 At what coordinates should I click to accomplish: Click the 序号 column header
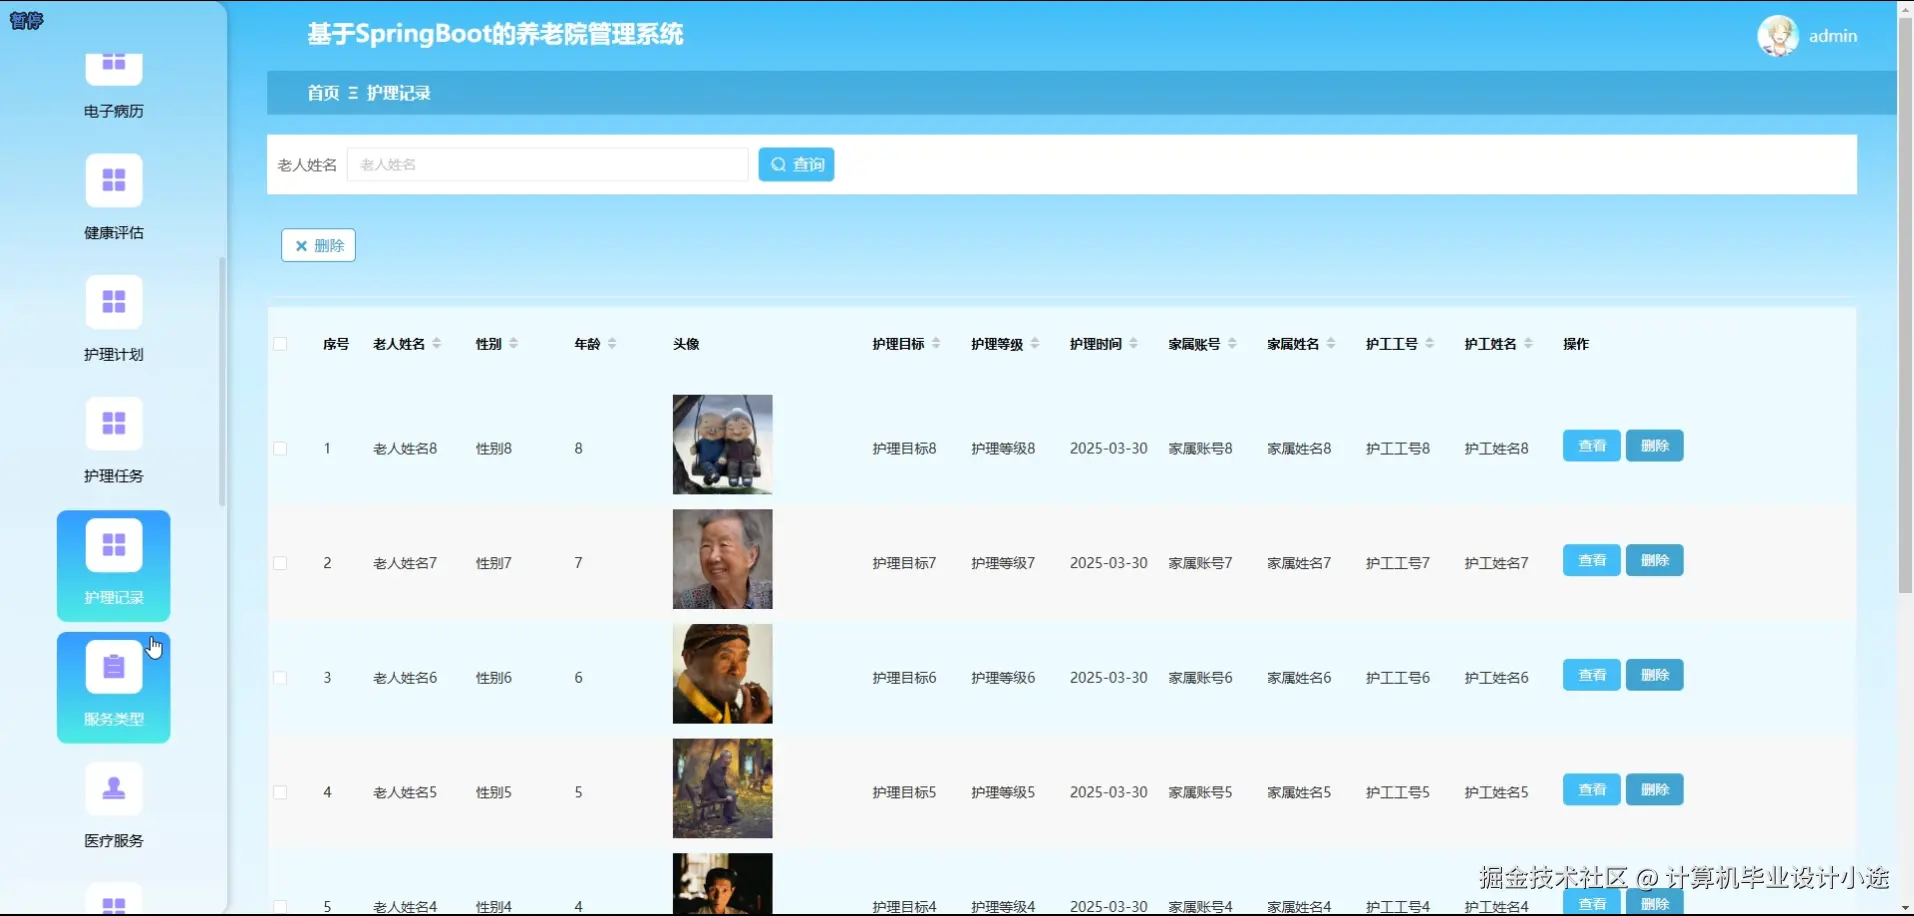tap(336, 344)
